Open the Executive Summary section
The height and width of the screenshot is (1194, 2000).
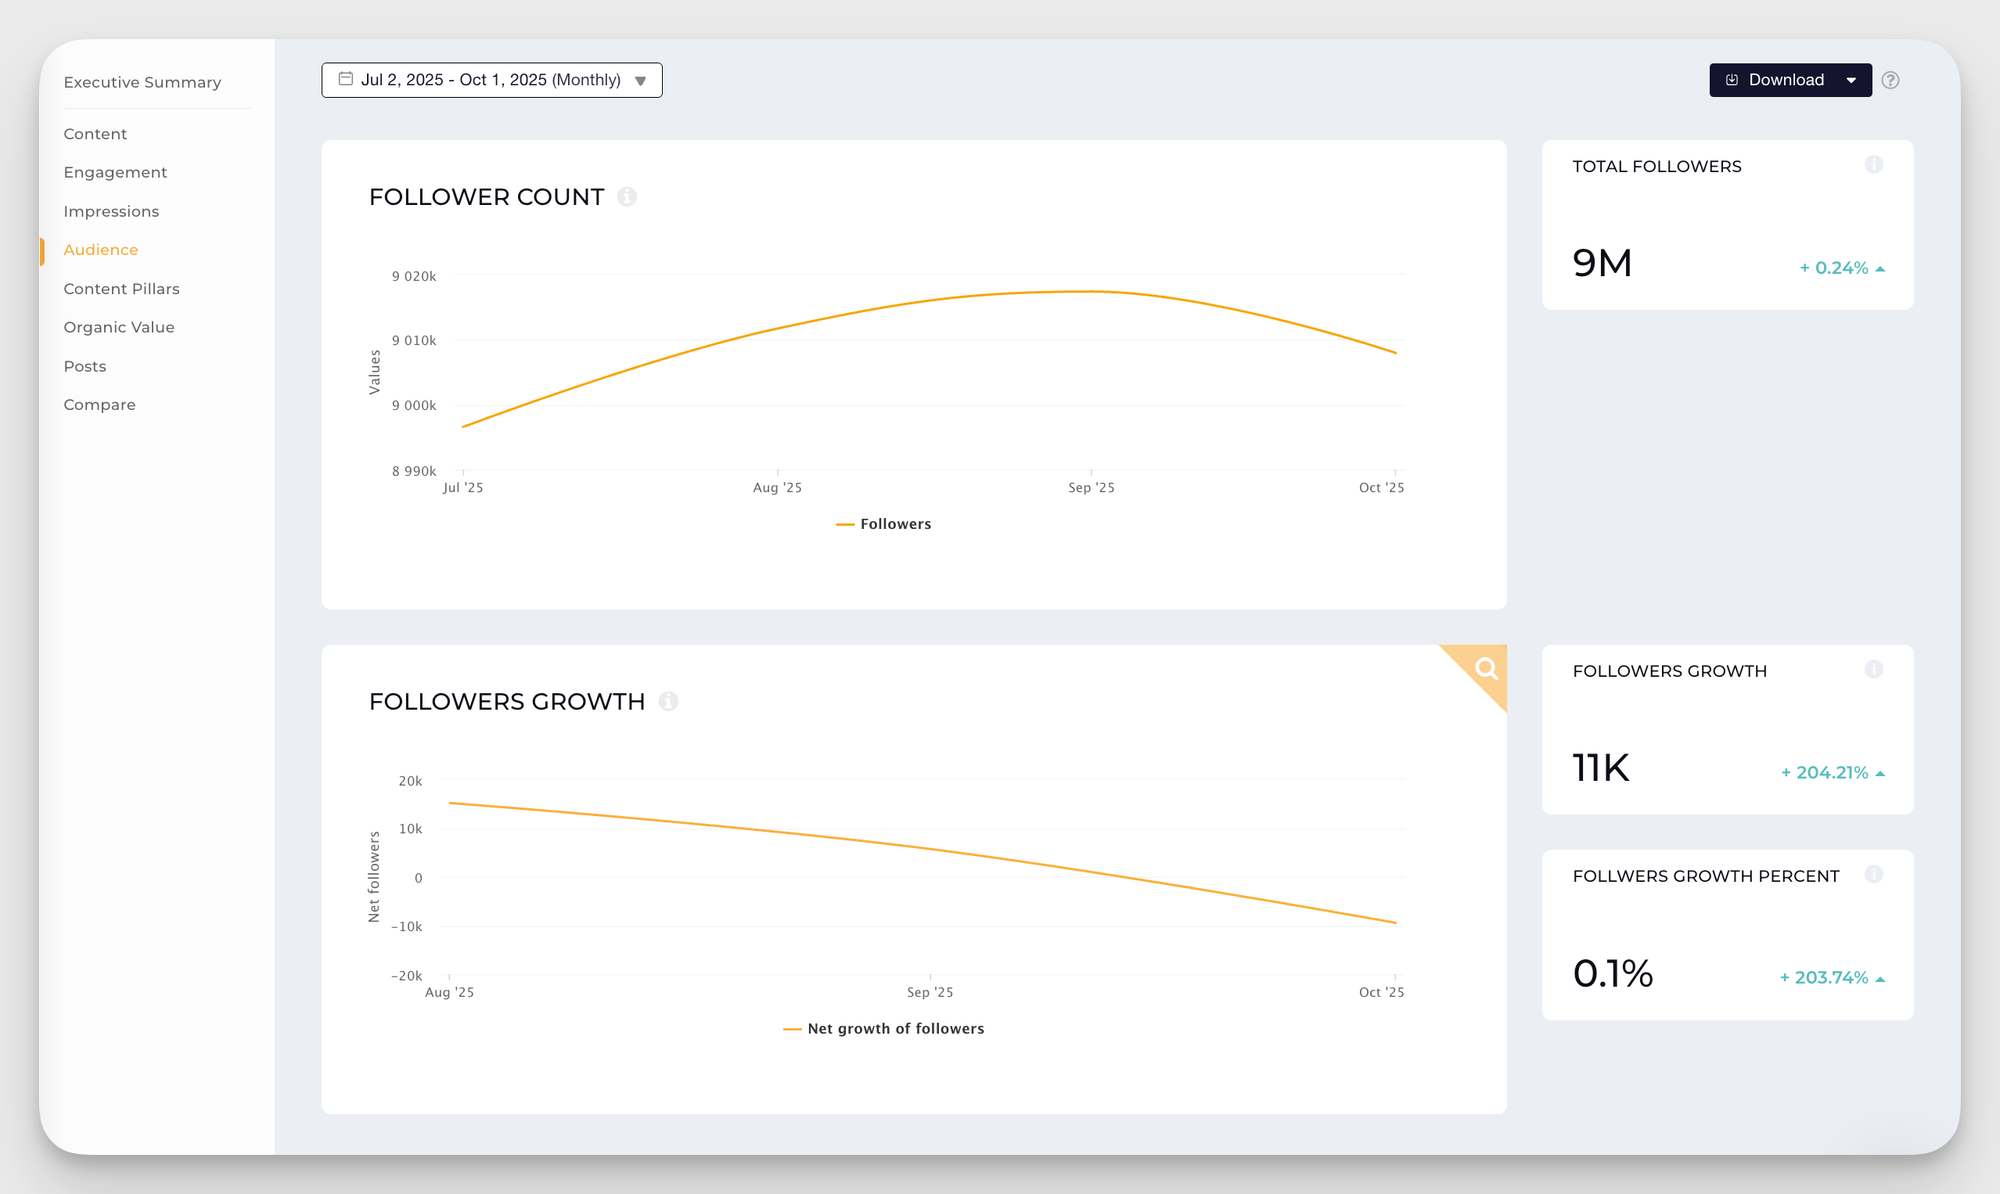point(142,82)
